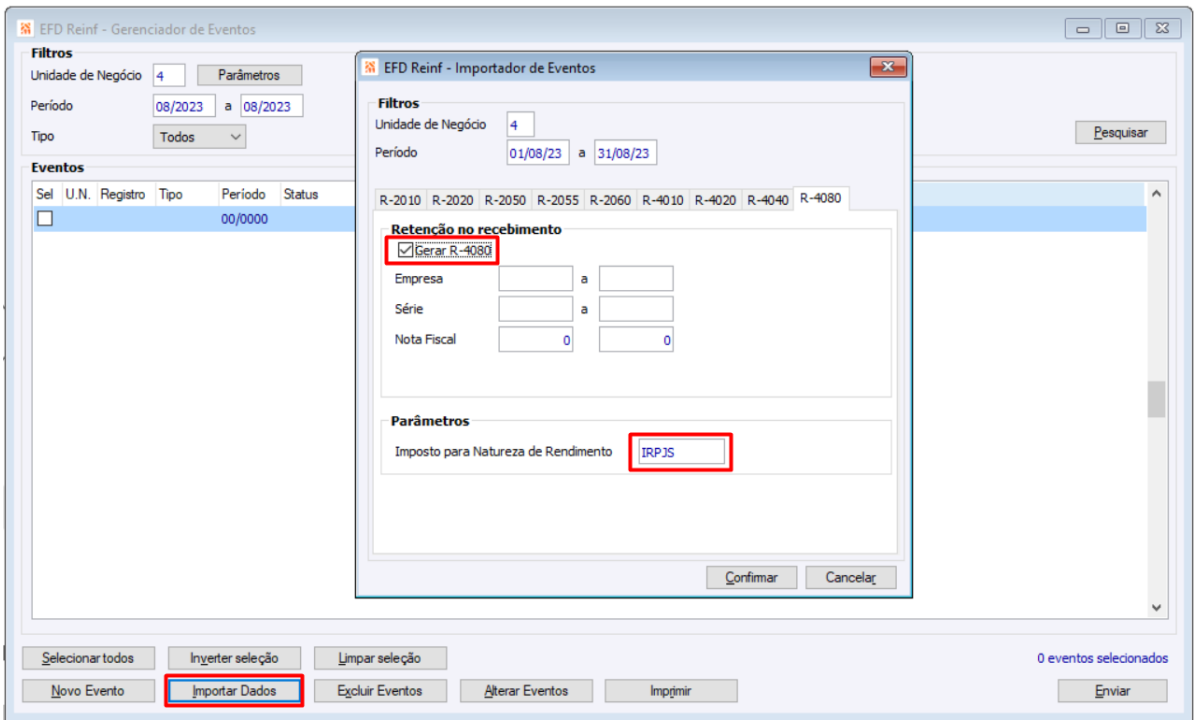Viewport: 1197px width, 727px height.
Task: Click the U.N. column header
Action: point(78,195)
